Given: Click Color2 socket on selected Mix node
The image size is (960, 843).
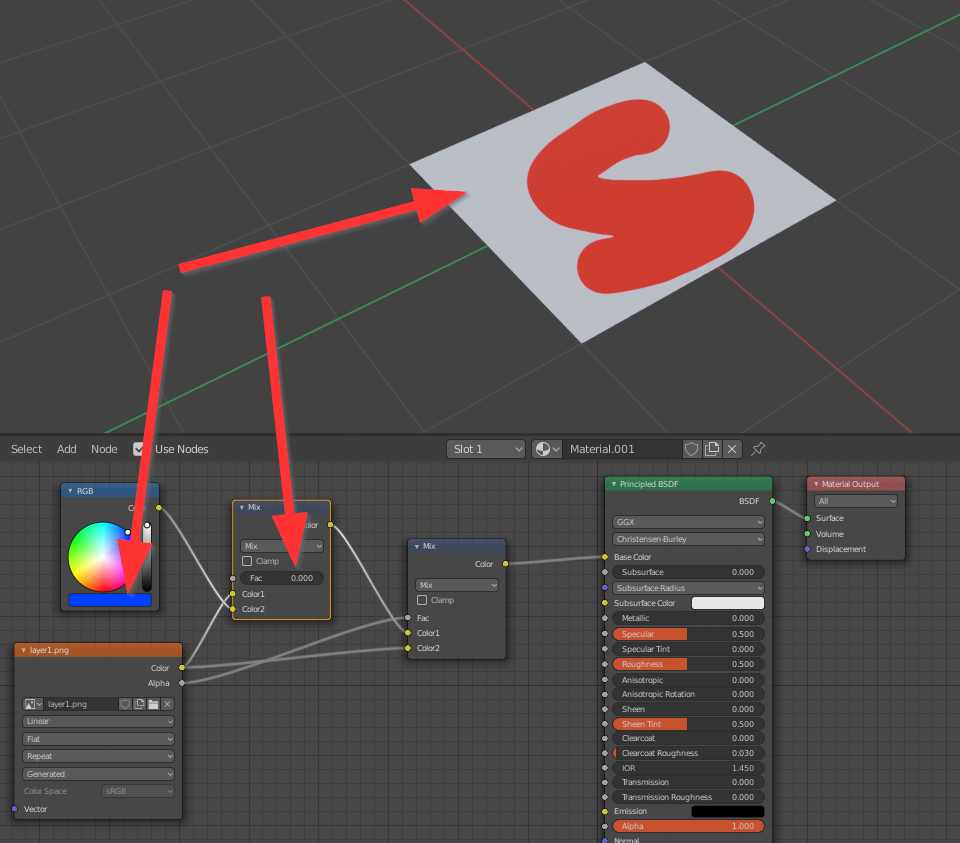Looking at the screenshot, I should coord(233,609).
